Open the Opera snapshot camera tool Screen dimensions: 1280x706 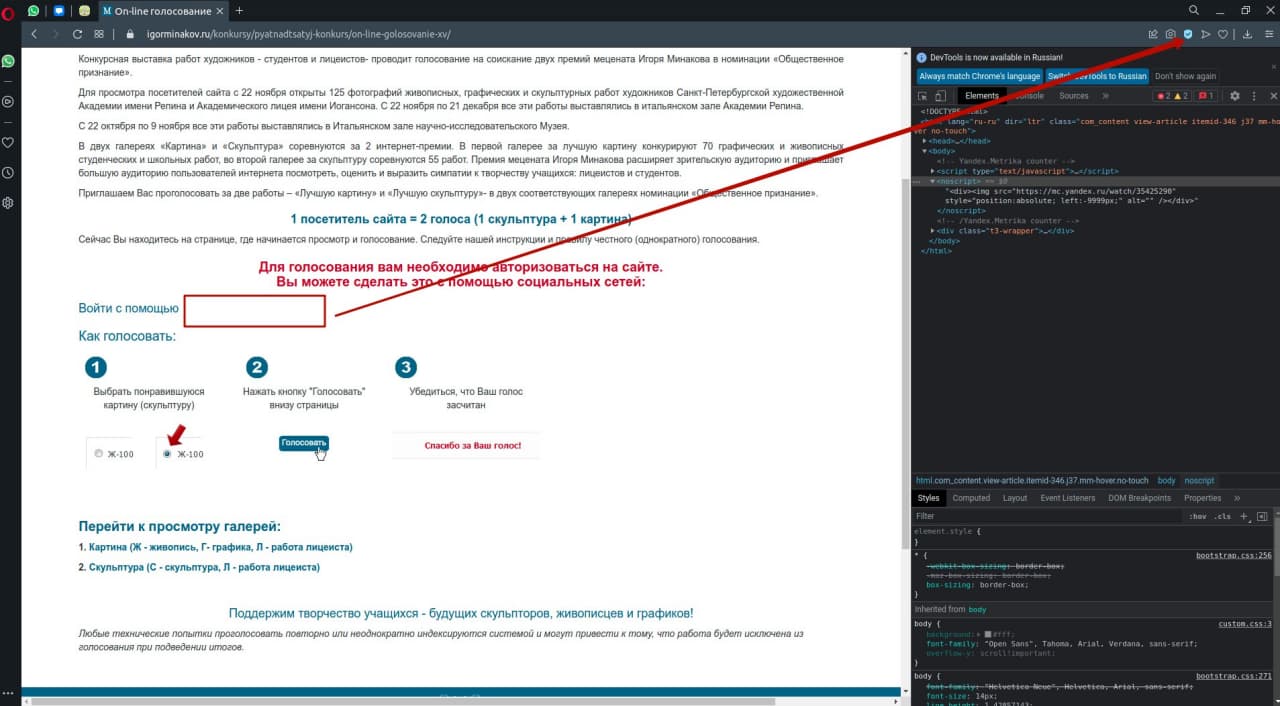(1170, 34)
